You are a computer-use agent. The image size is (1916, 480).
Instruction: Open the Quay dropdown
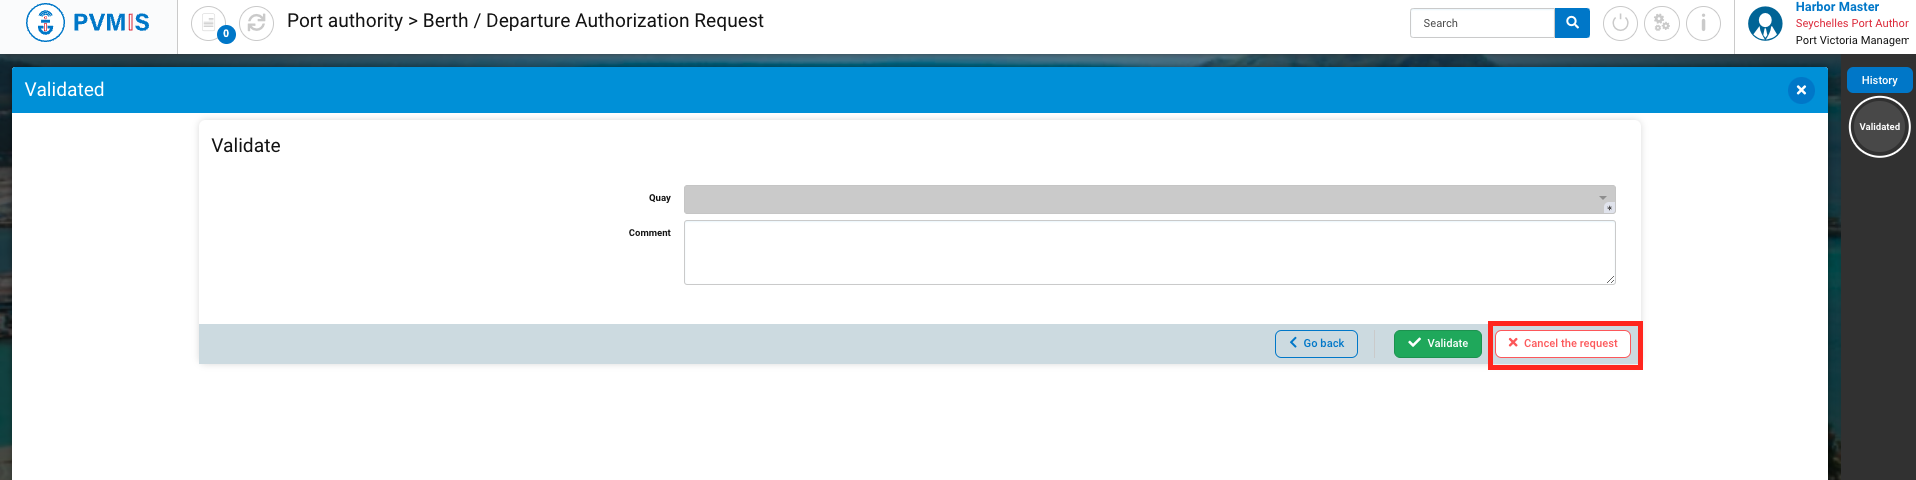(1140, 199)
